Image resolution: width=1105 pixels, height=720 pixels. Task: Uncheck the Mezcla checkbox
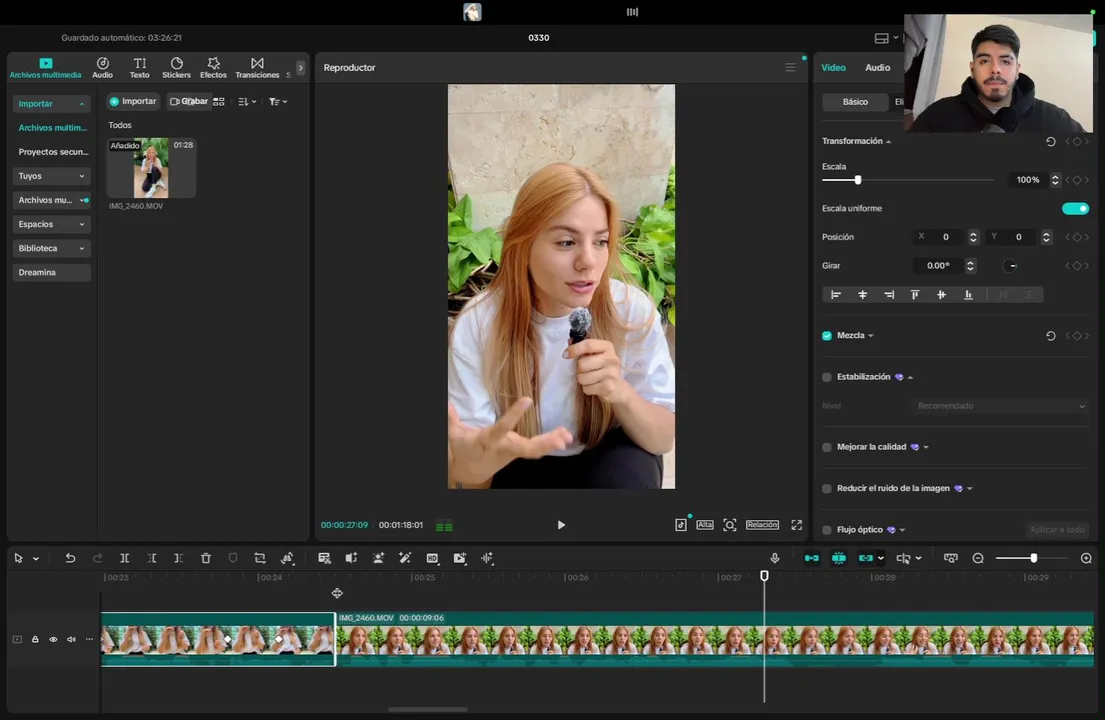coord(827,336)
